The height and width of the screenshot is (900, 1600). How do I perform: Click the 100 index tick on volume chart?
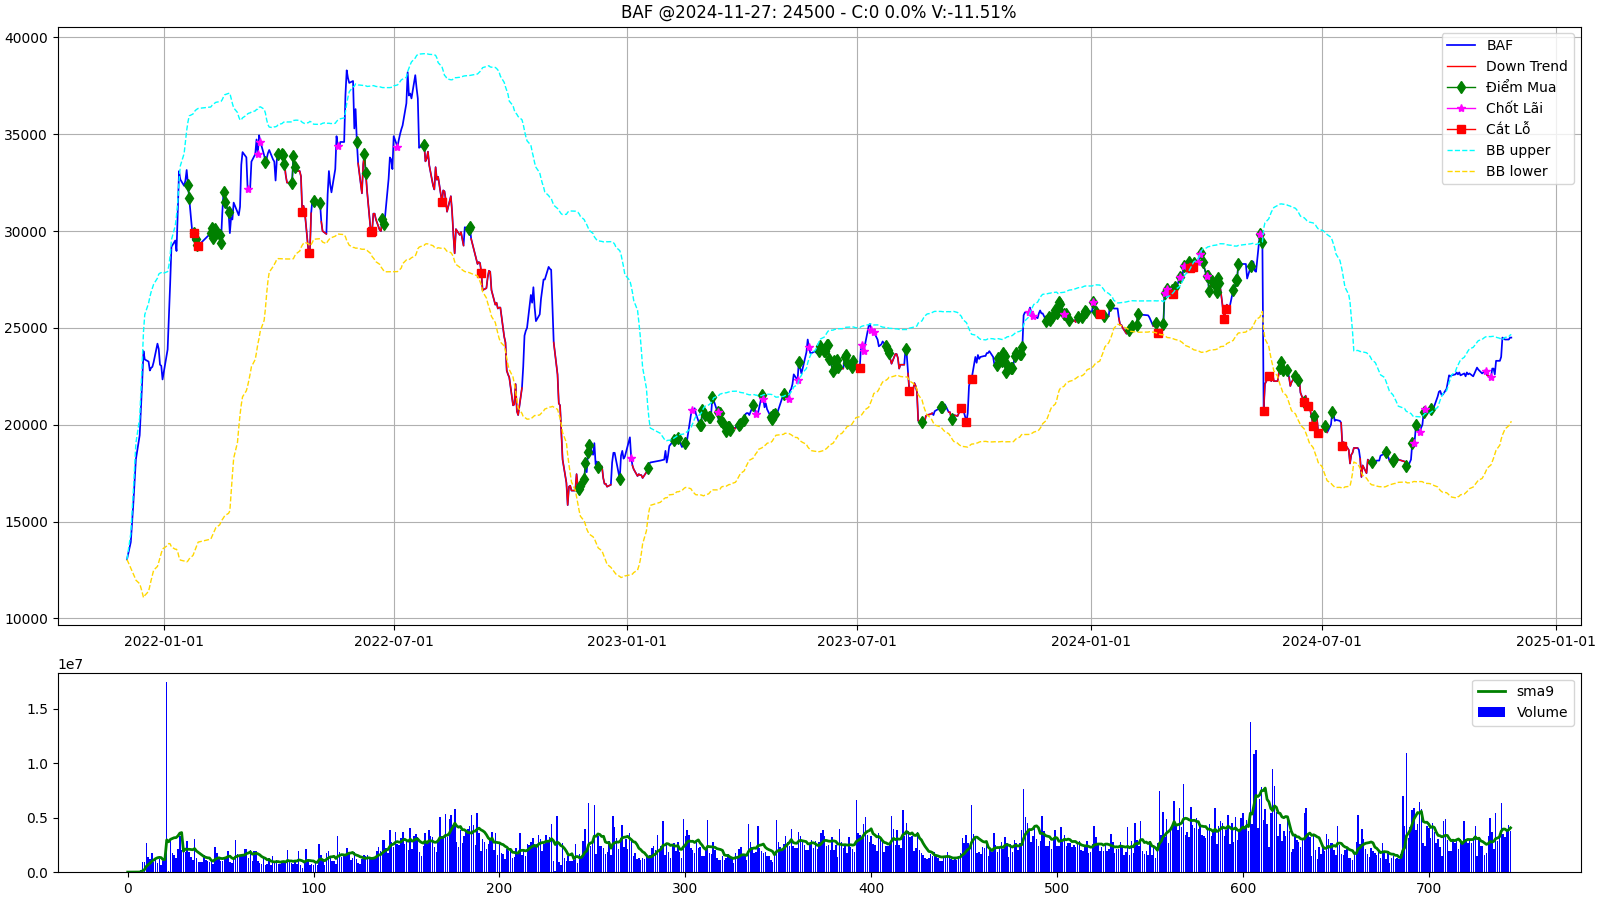pyautogui.click(x=313, y=888)
